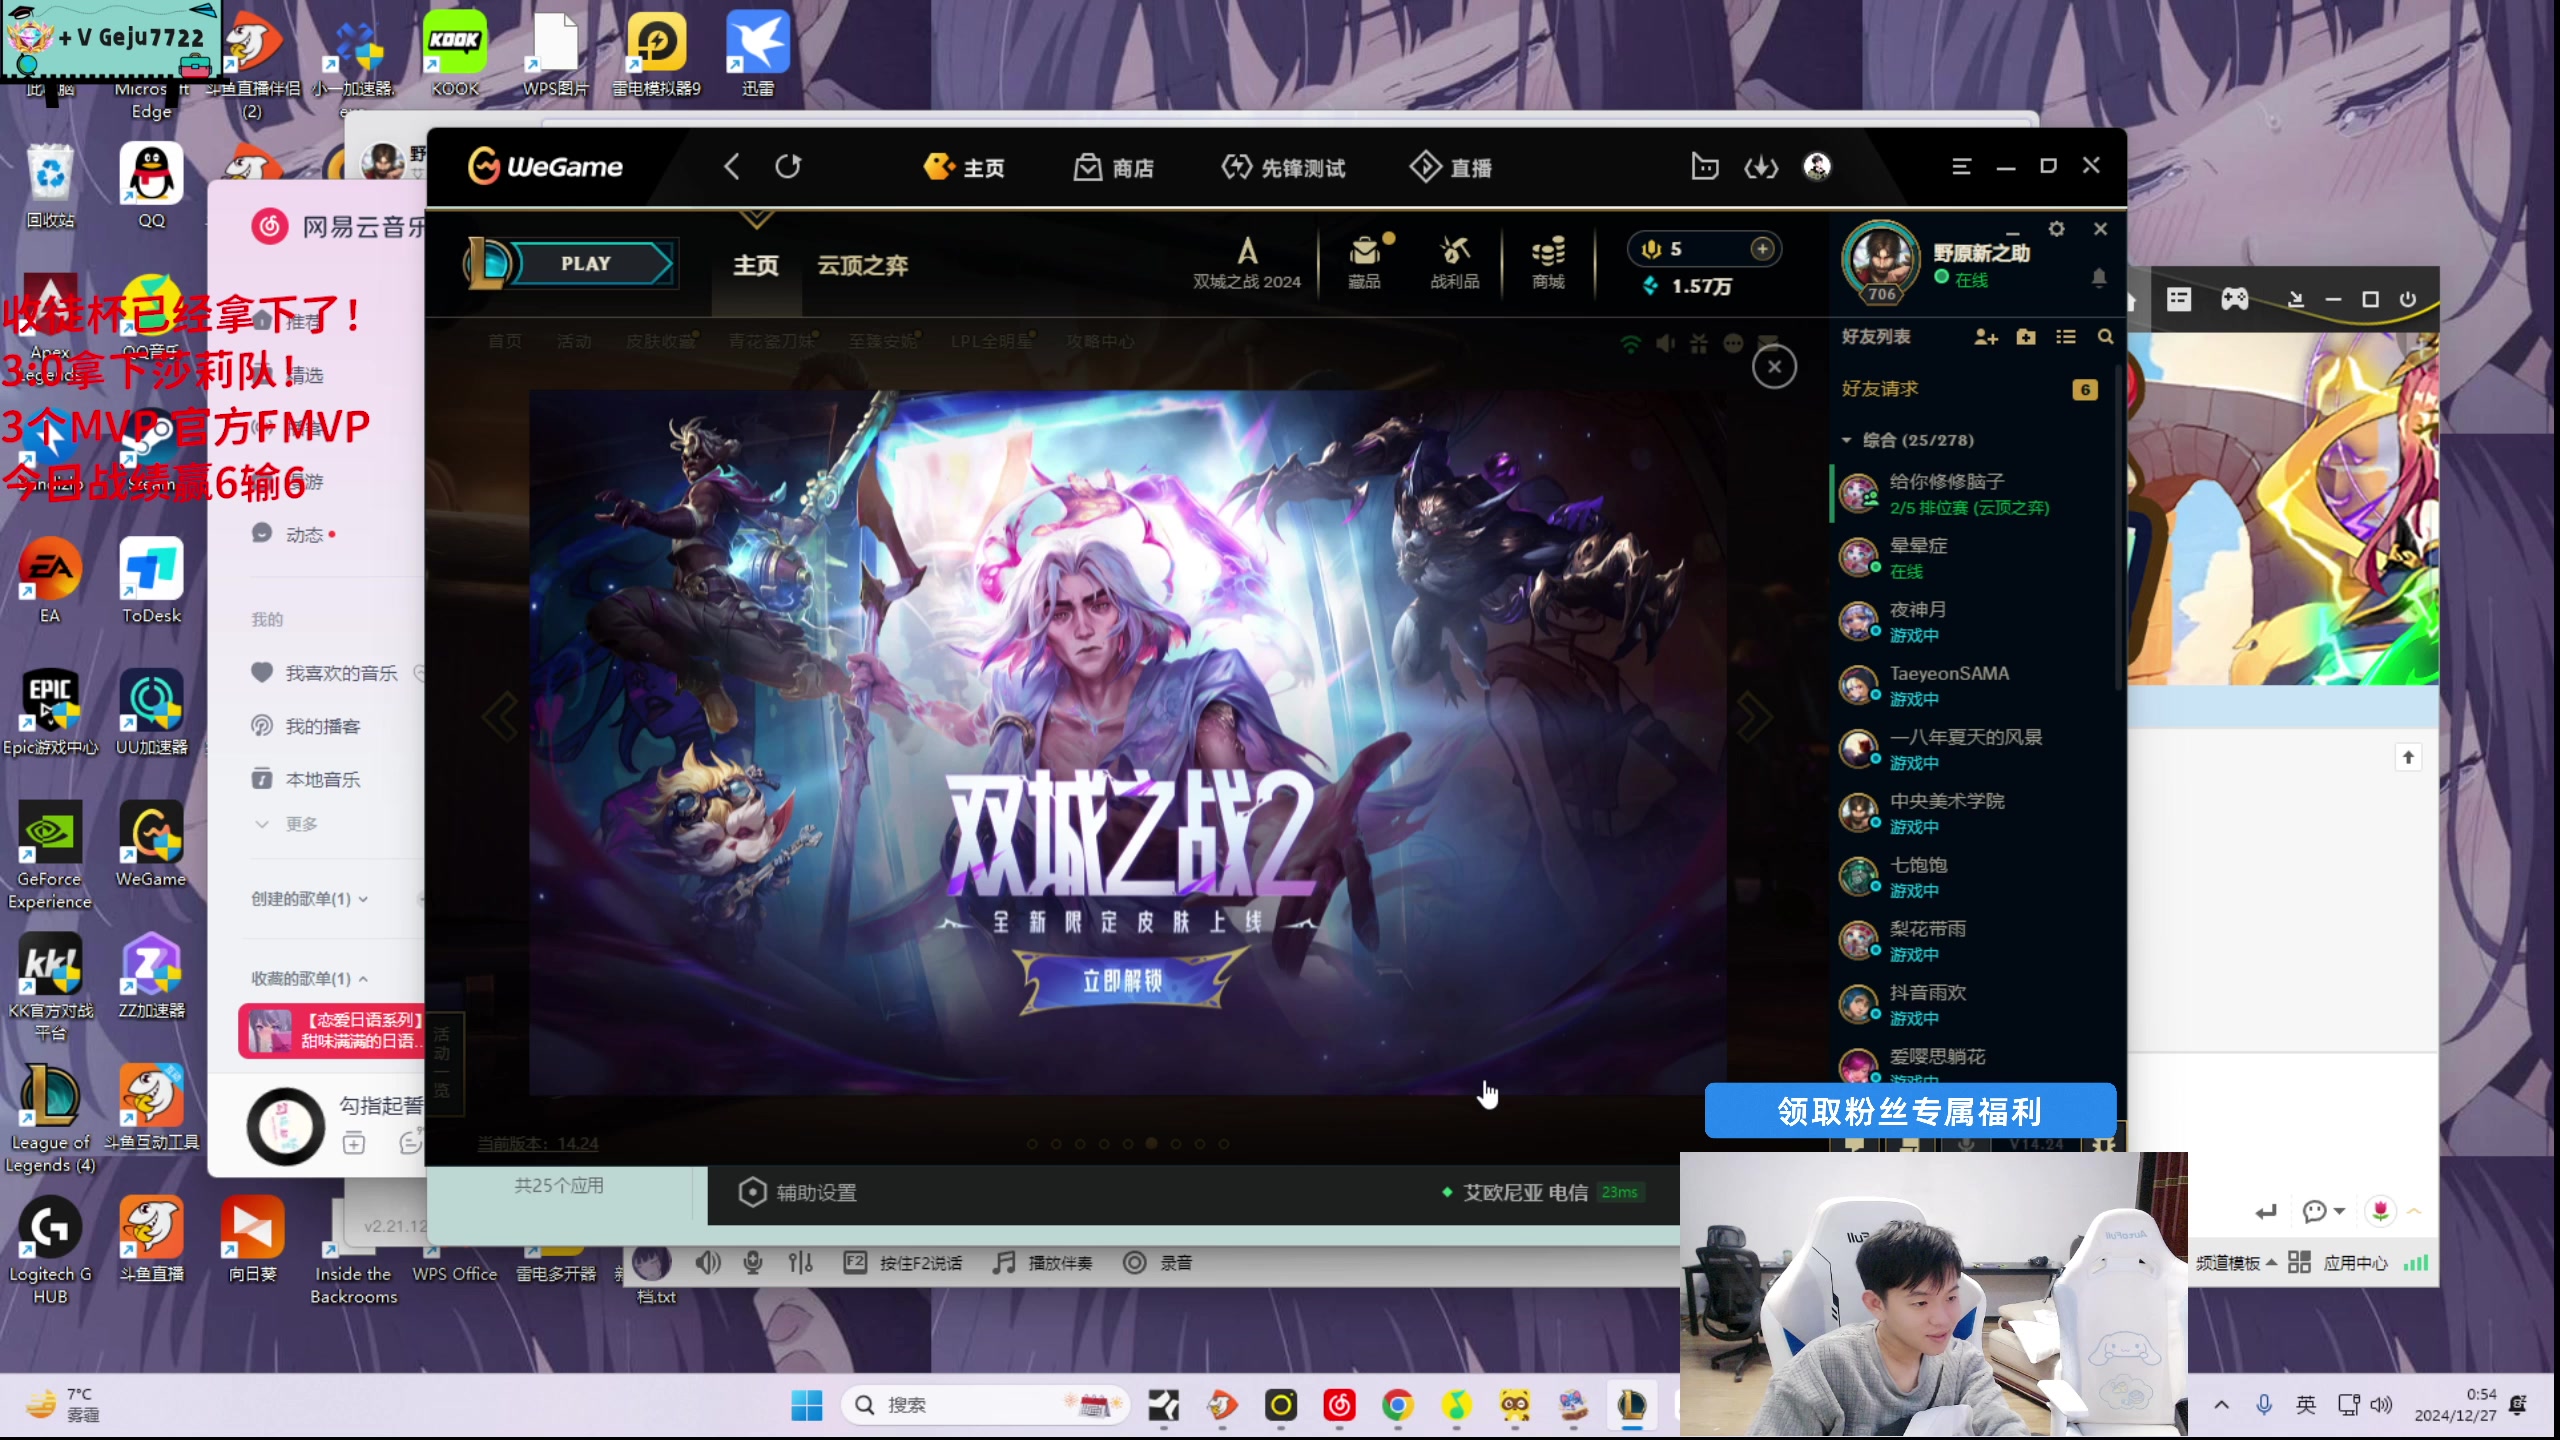Image resolution: width=2560 pixels, height=1440 pixels.
Task: Switch to WeGame 主页 tab
Action: 964,167
